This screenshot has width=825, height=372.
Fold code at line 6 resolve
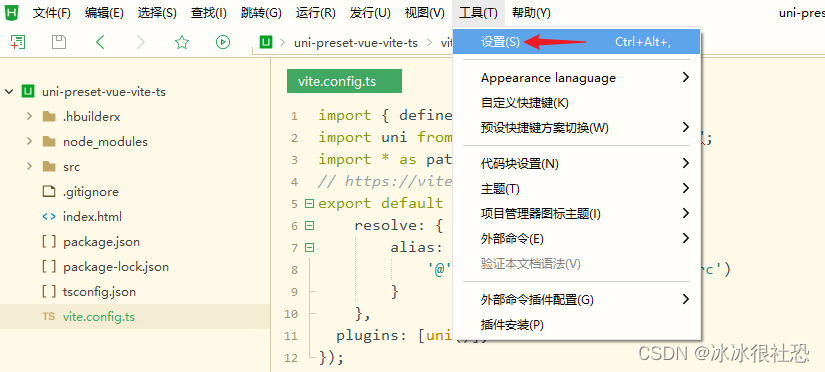309,225
